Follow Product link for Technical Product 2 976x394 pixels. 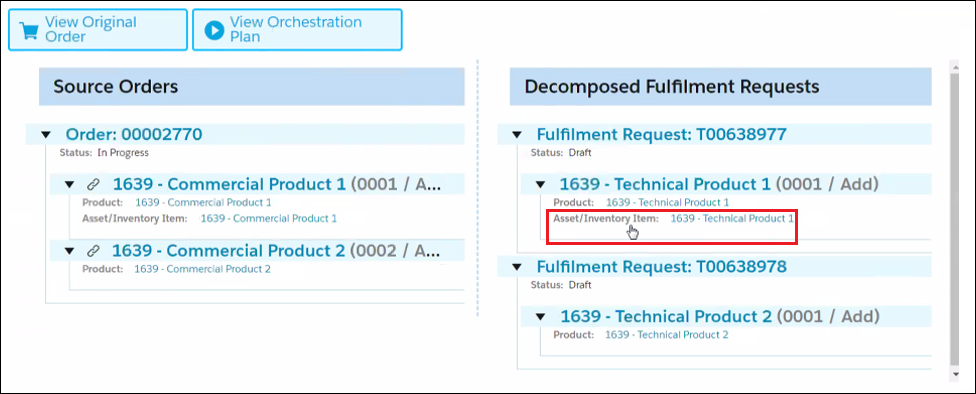pos(667,335)
